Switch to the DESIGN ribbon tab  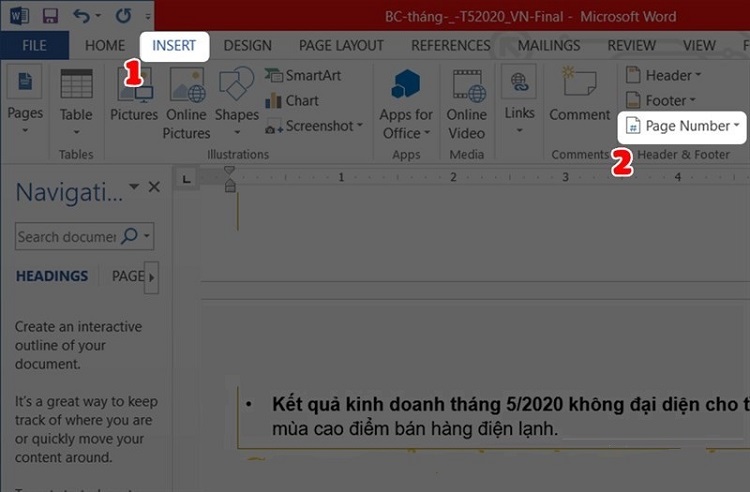click(x=247, y=45)
